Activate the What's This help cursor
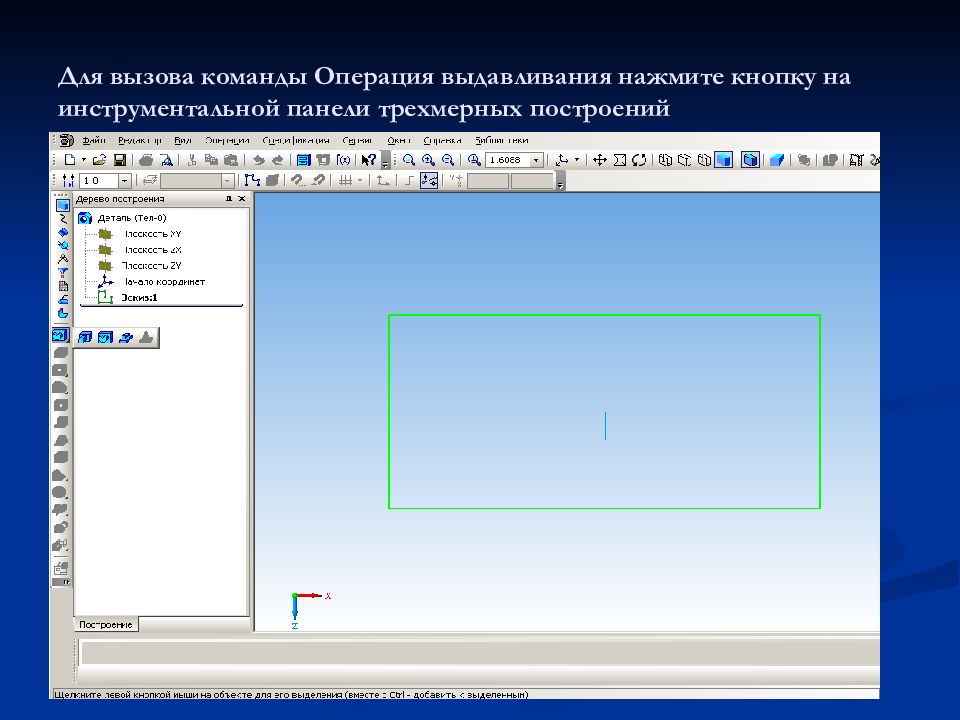The height and width of the screenshot is (720, 960). (x=368, y=160)
